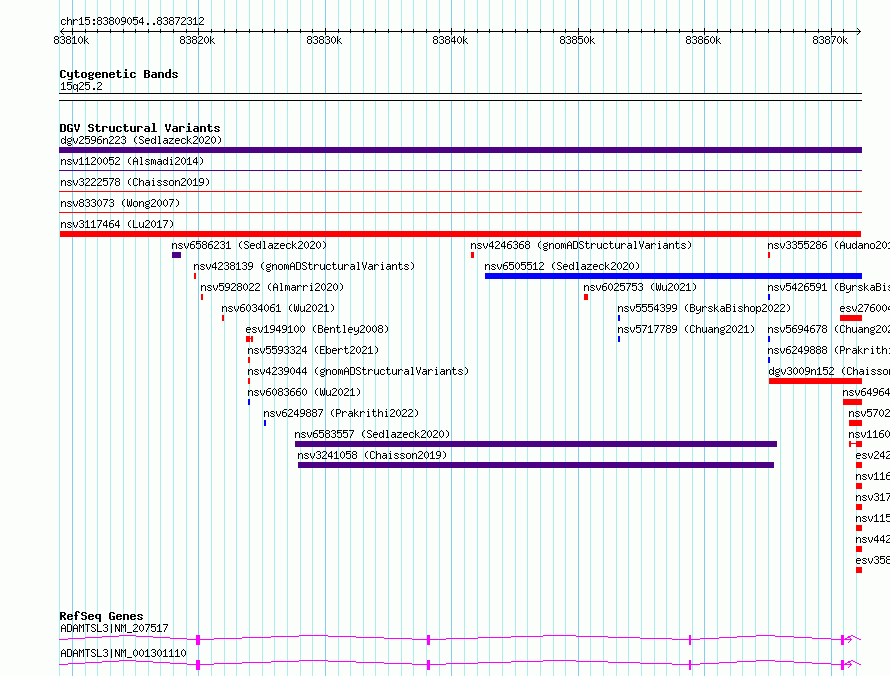Open nsv4239044 (gnomADStructuralVariants) label

point(358,371)
